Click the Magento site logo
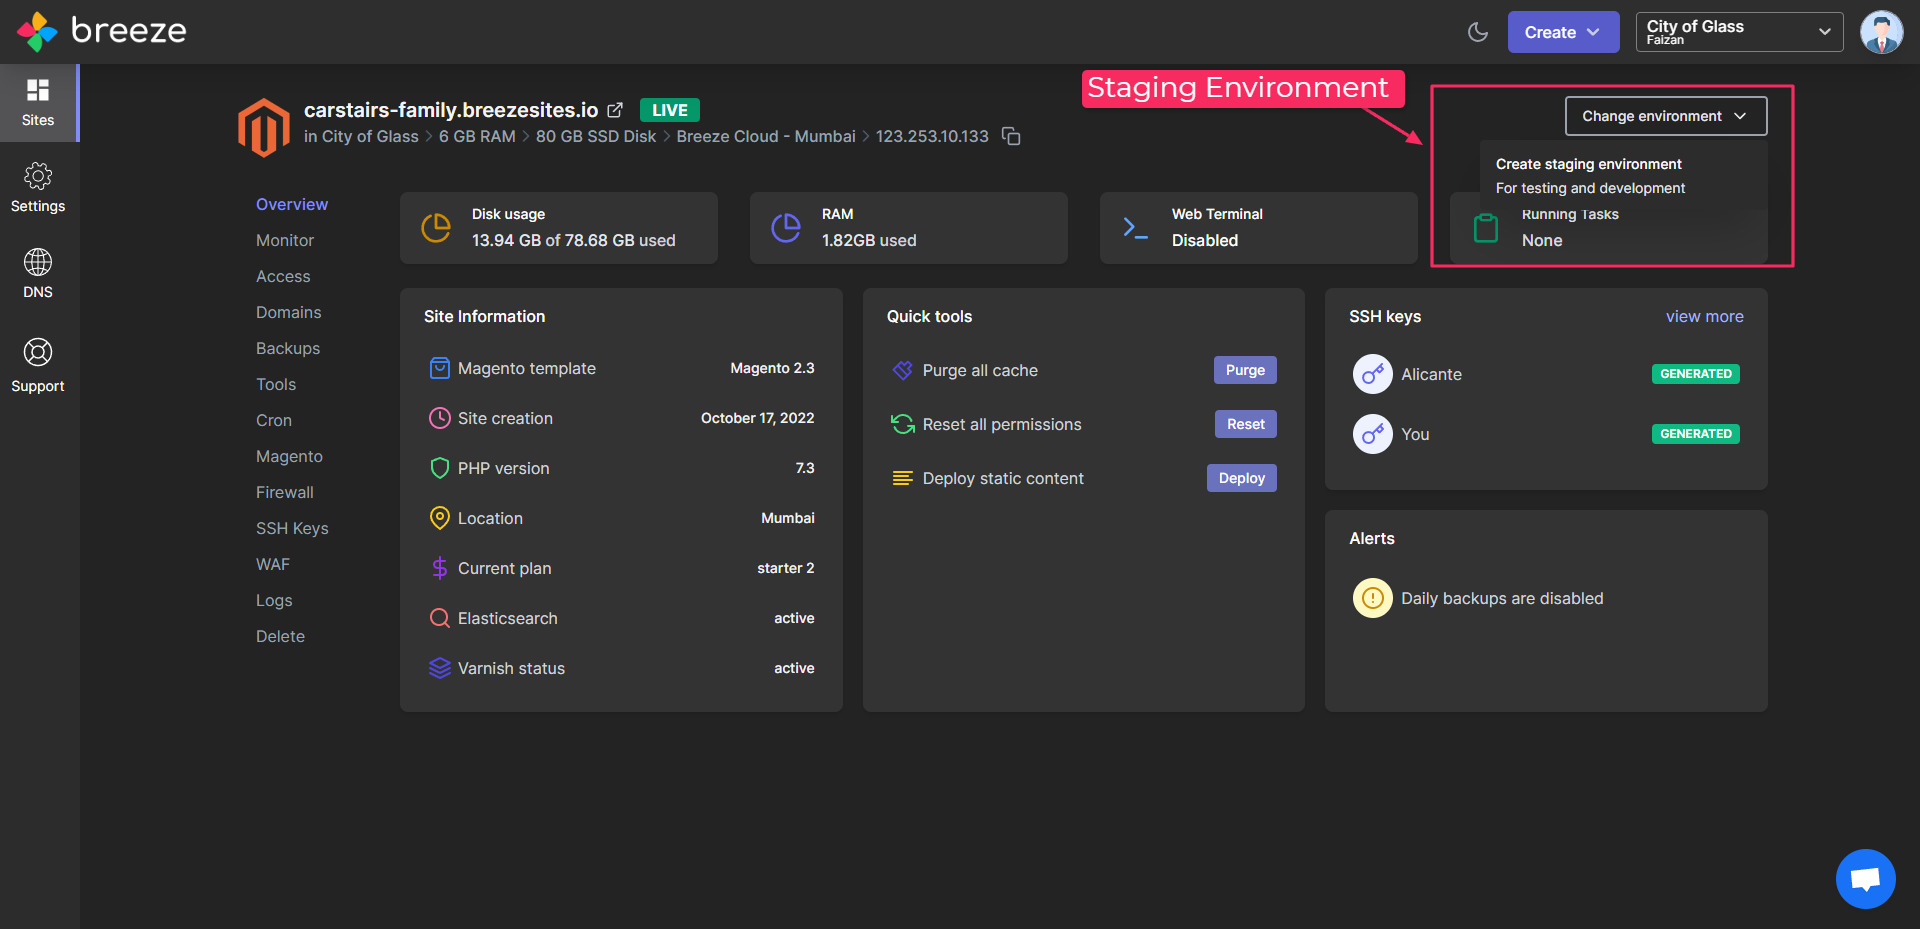The width and height of the screenshot is (1920, 929). tap(264, 127)
